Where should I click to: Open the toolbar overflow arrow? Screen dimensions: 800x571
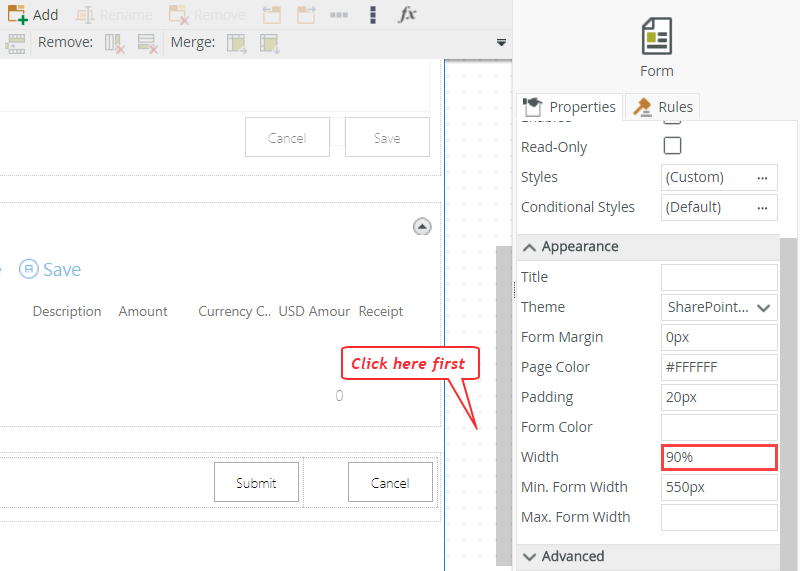(x=502, y=42)
